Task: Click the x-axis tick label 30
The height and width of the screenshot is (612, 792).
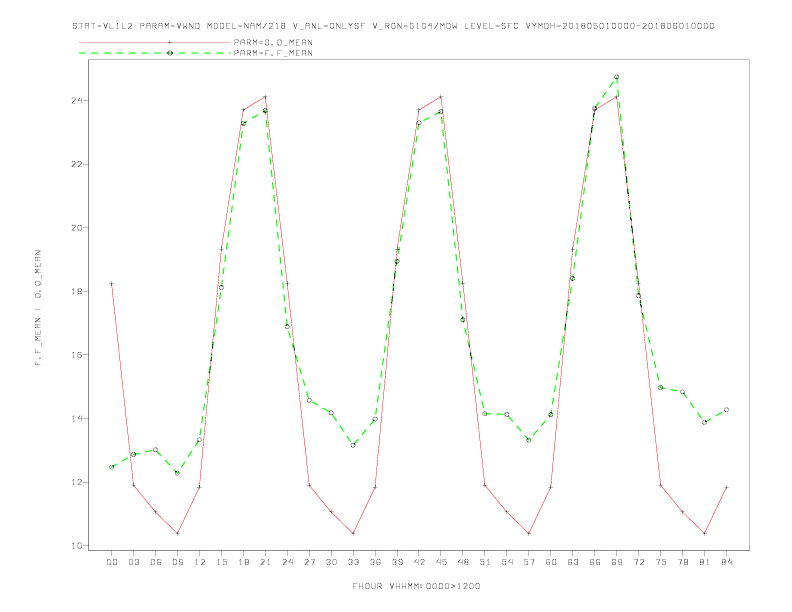Action: tap(331, 562)
